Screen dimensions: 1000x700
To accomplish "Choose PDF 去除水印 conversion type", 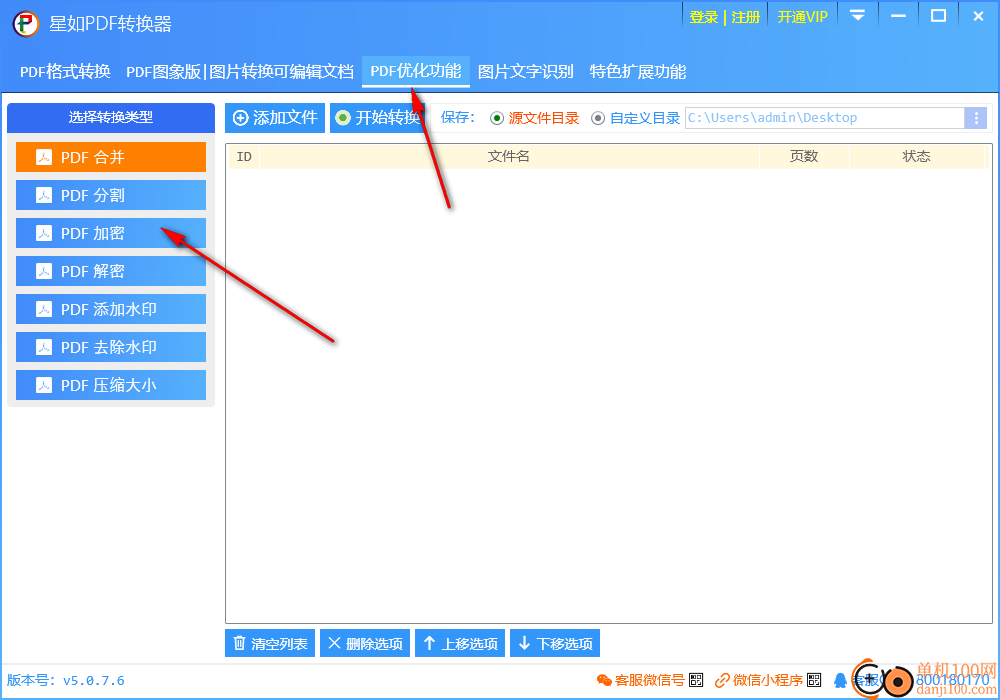I will coord(111,347).
